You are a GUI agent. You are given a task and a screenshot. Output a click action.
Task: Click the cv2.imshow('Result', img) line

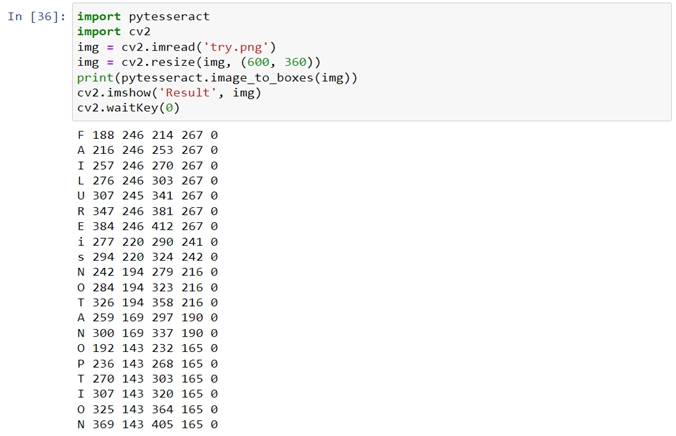169,93
